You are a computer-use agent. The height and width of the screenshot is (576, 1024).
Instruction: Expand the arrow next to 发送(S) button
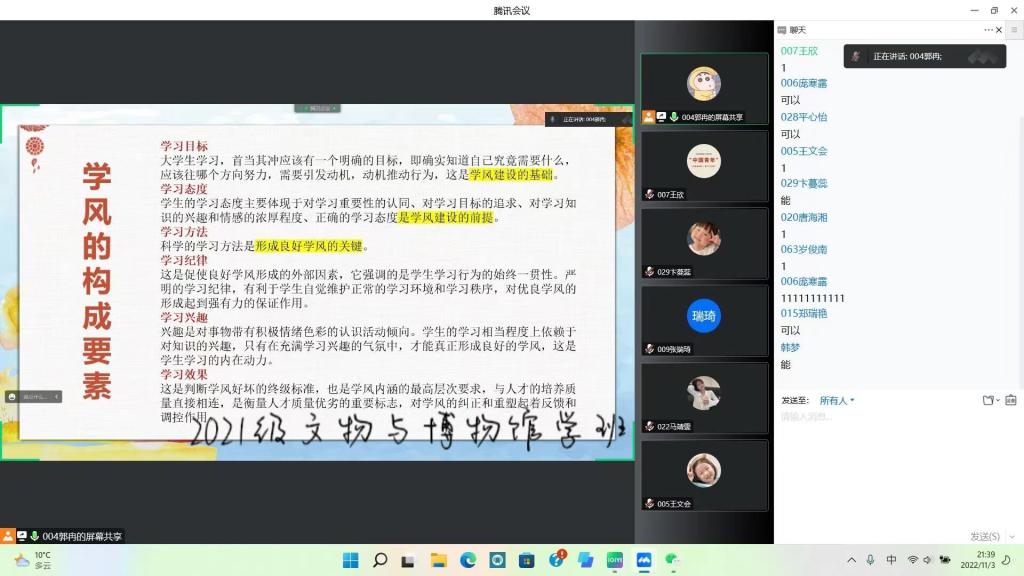click(x=1012, y=537)
